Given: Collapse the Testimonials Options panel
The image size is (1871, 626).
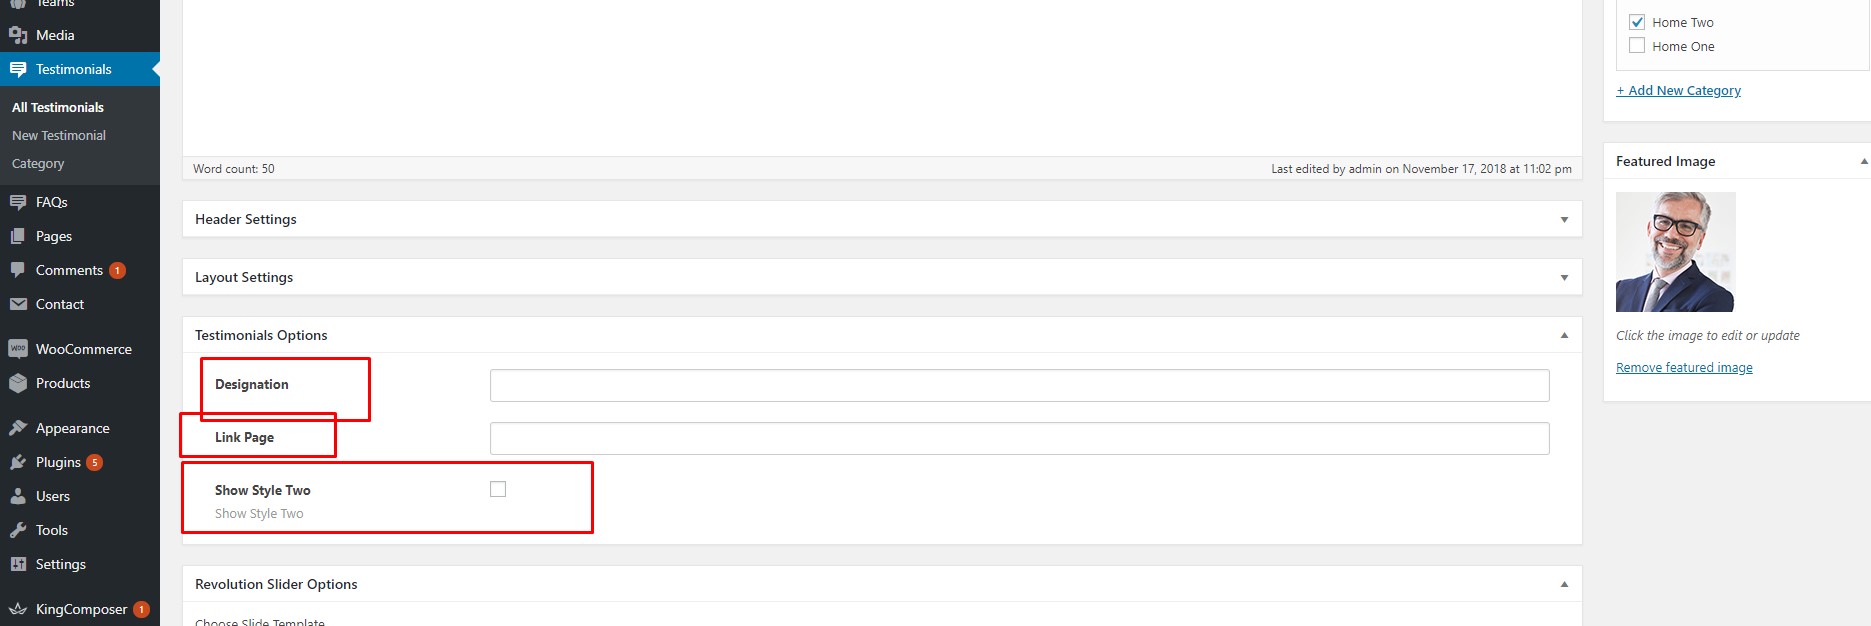Looking at the screenshot, I should click(x=1564, y=335).
